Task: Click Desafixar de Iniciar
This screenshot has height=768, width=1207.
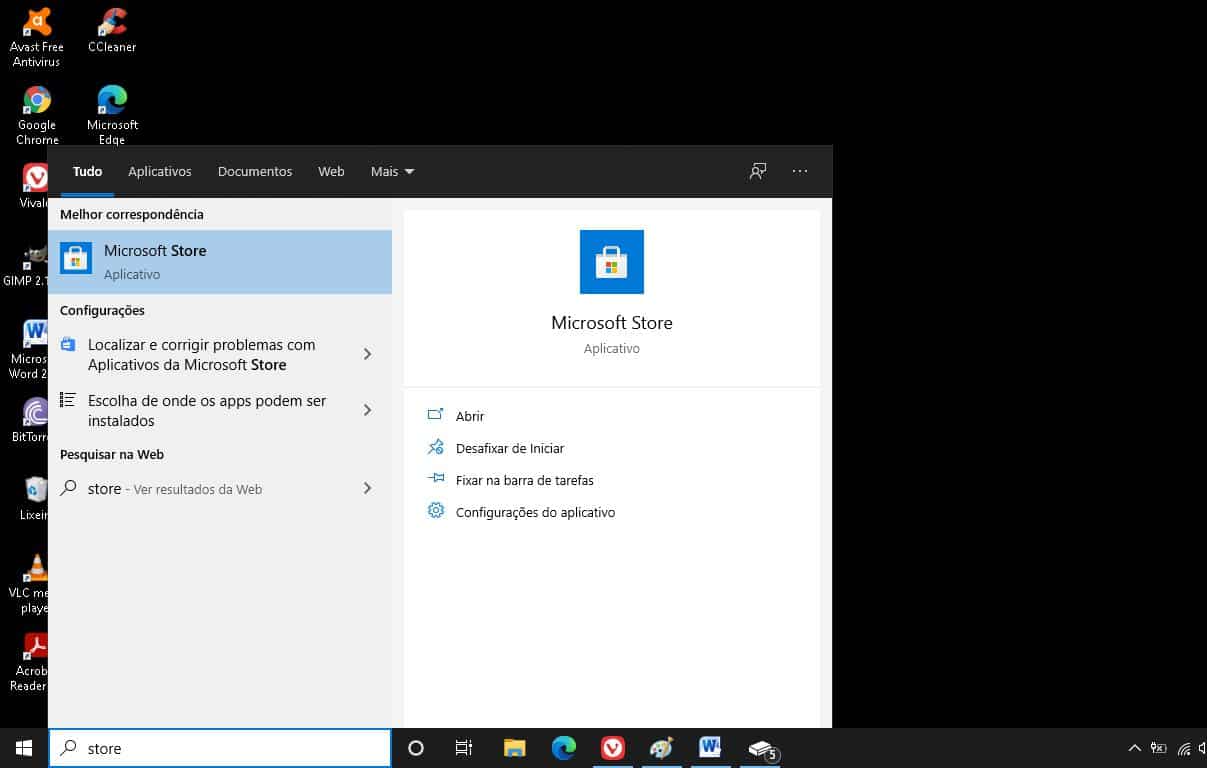Action: tap(510, 448)
